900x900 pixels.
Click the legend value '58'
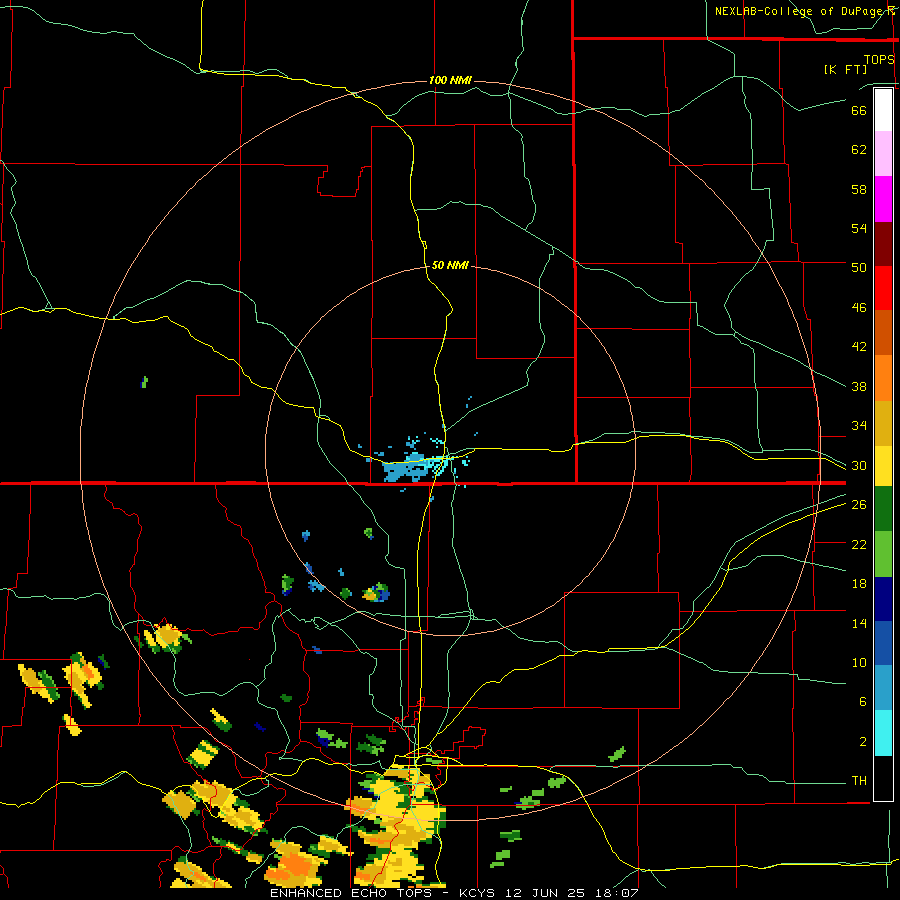pyautogui.click(x=859, y=189)
